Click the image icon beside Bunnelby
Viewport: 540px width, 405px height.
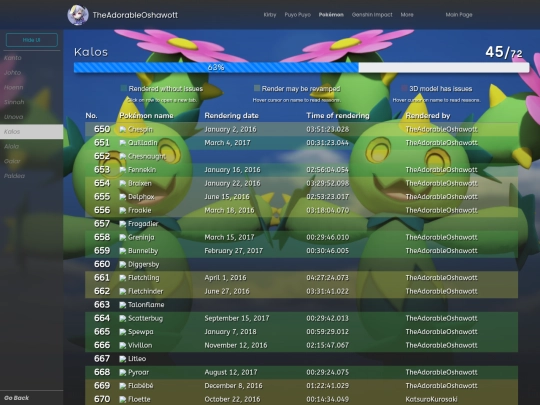click(x=123, y=251)
